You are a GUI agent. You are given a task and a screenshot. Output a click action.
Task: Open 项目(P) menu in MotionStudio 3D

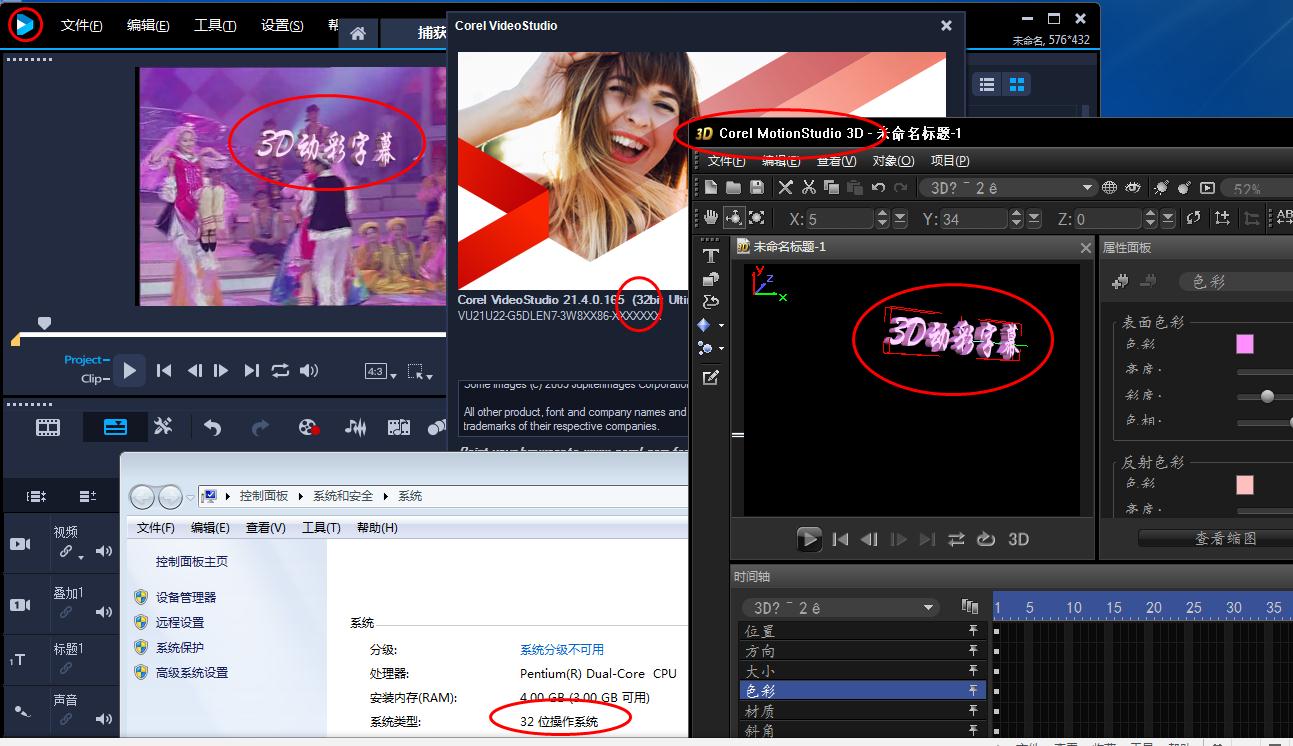coord(949,160)
